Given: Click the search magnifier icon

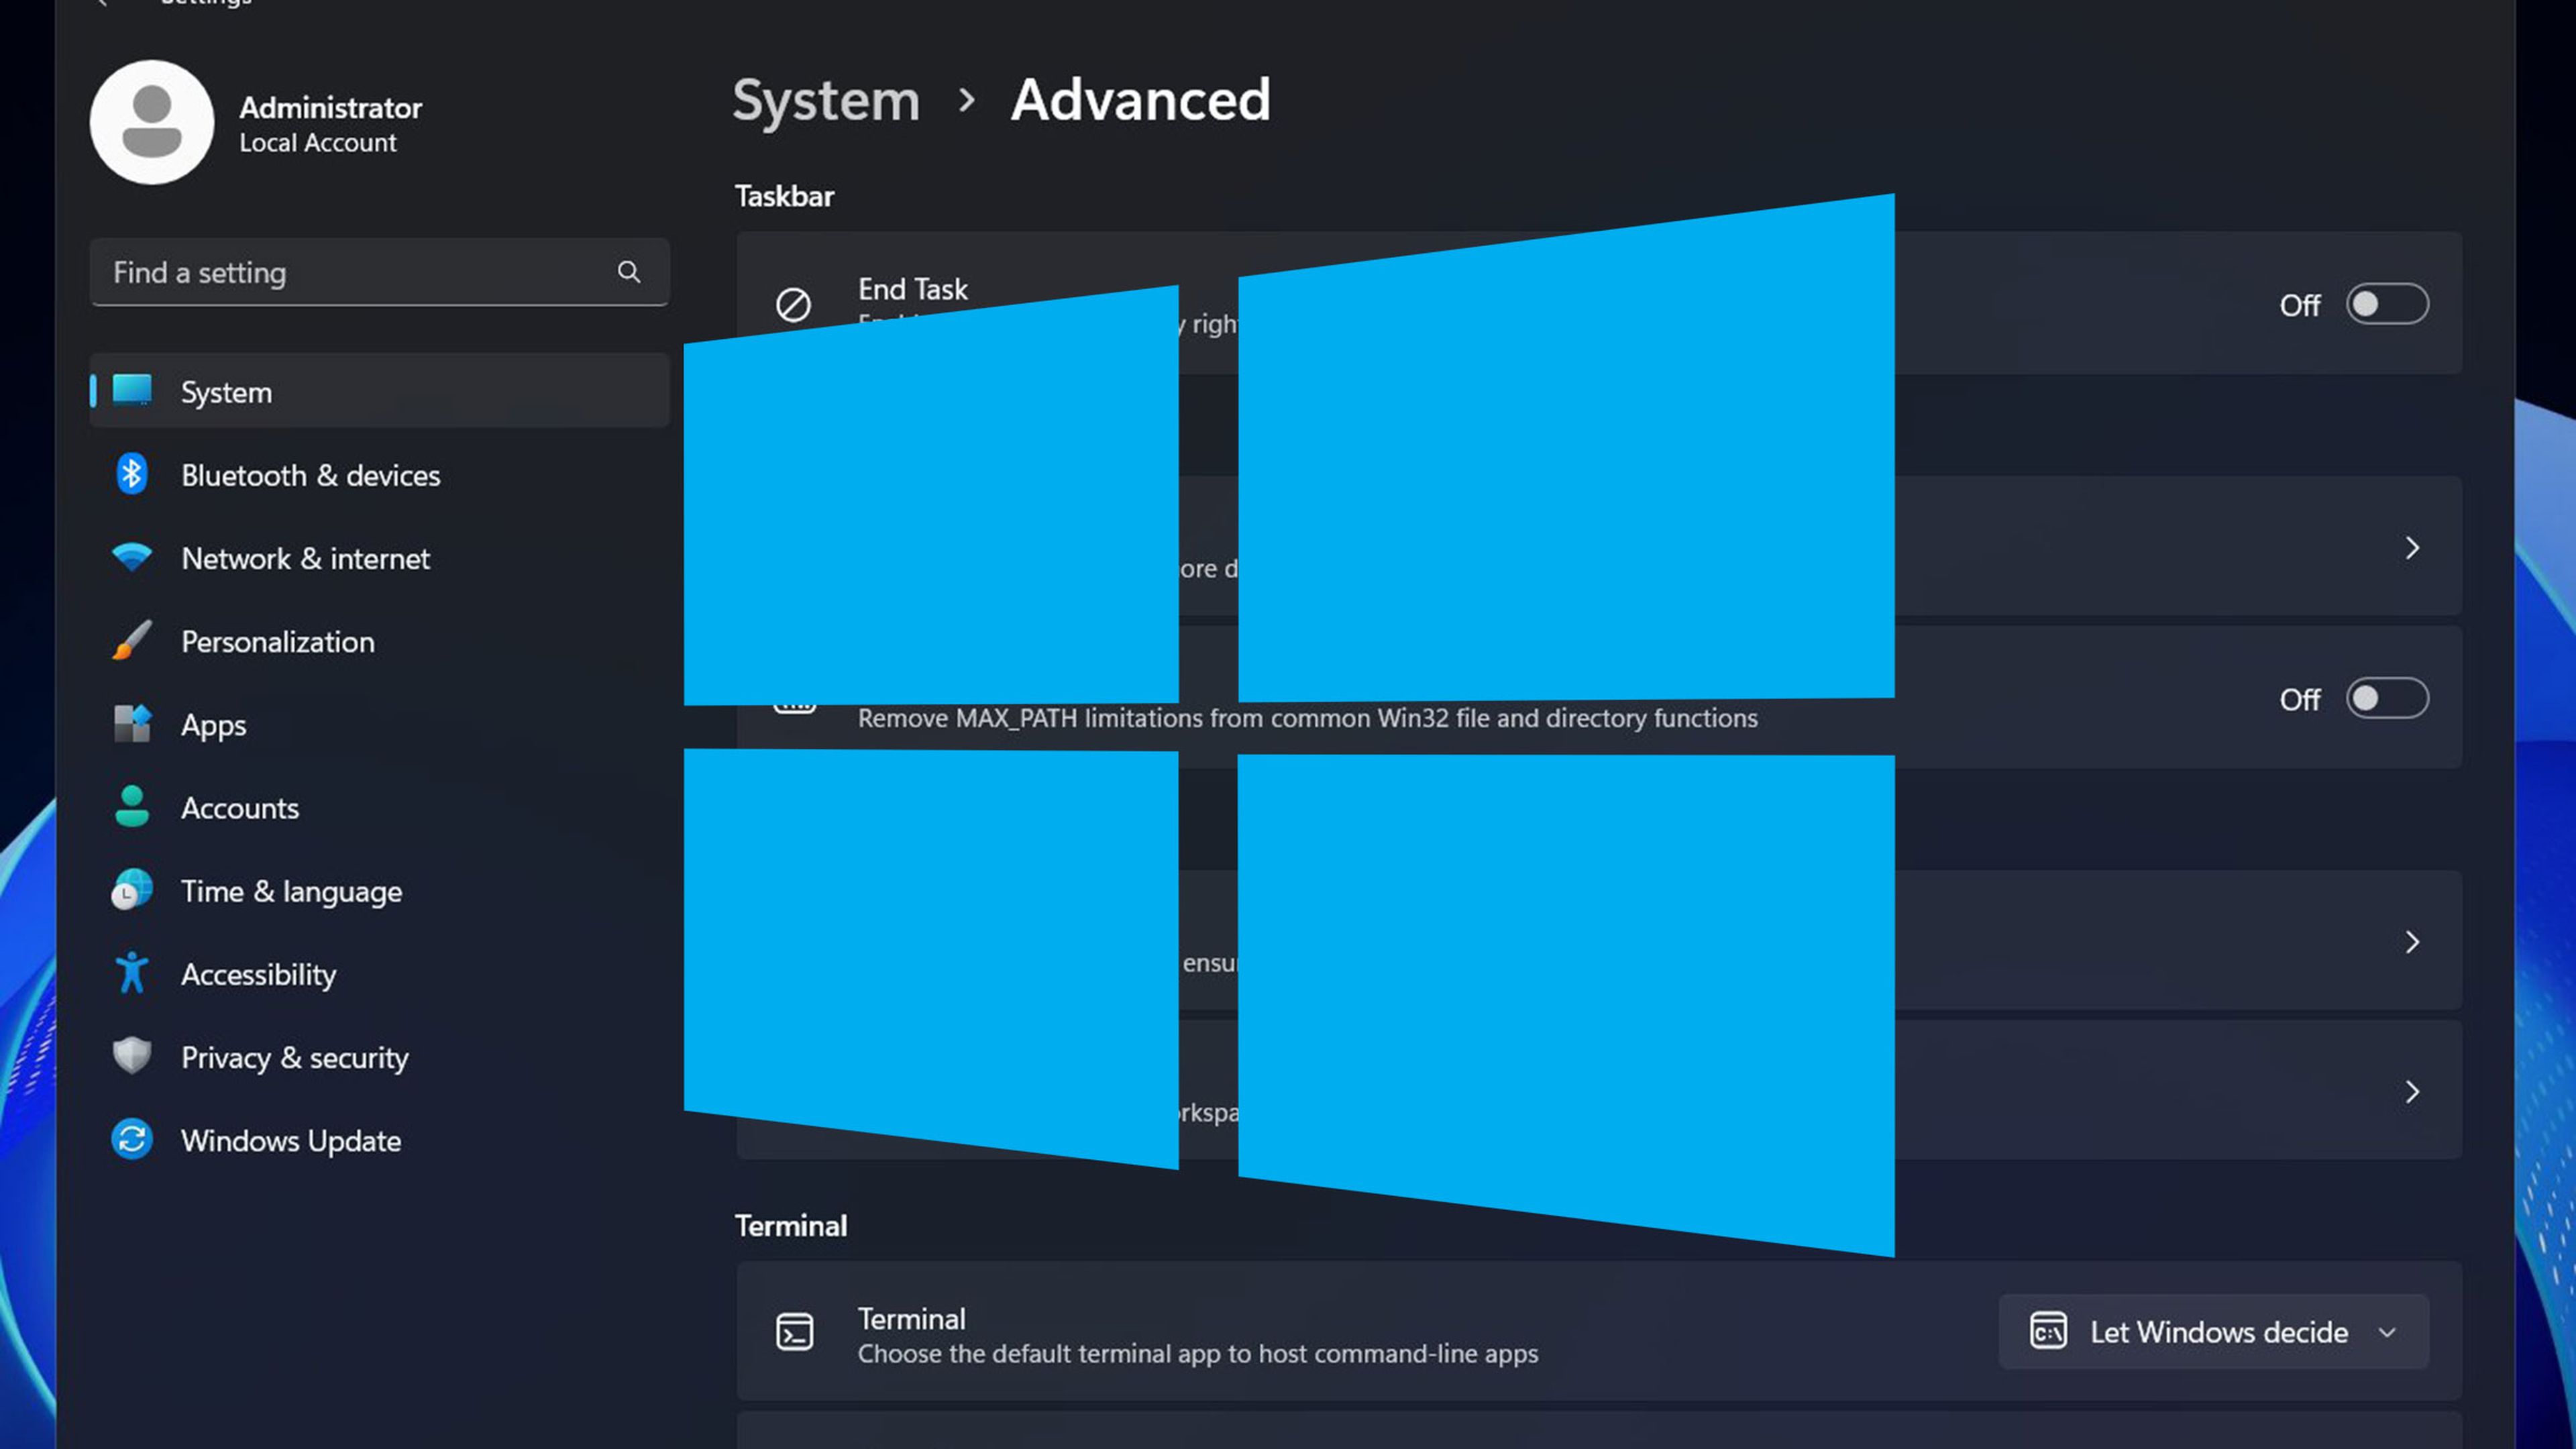Looking at the screenshot, I should coord(629,272).
